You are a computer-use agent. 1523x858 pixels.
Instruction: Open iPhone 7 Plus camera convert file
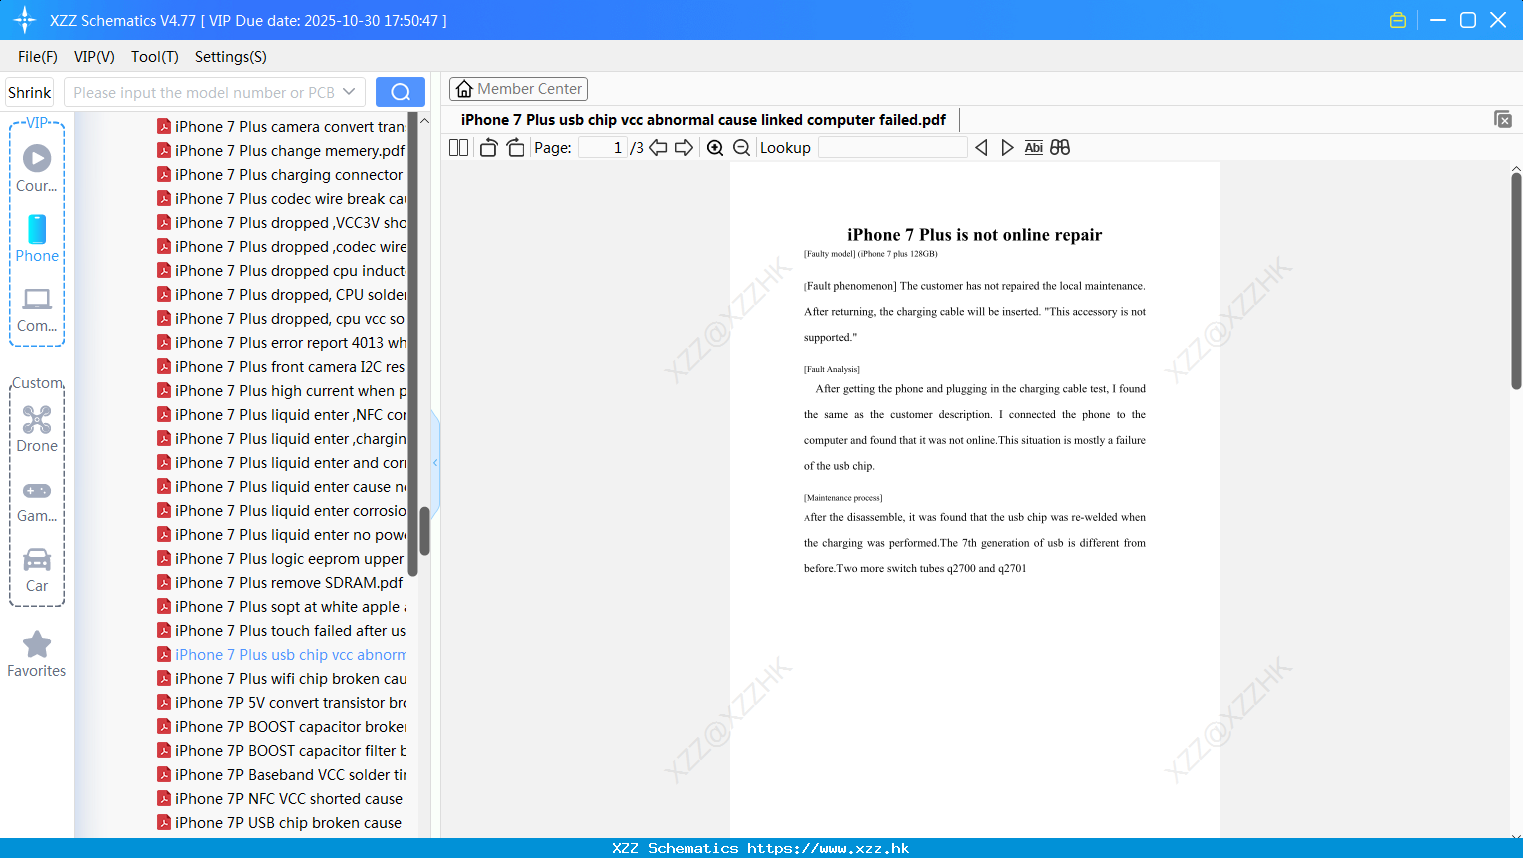[281, 126]
